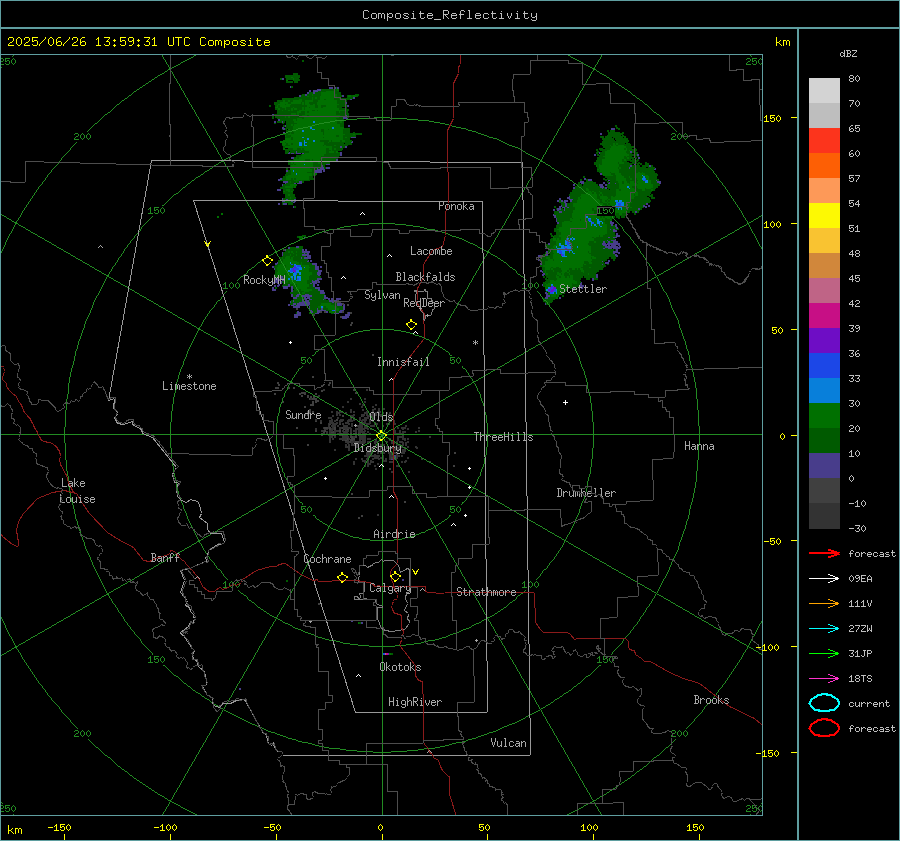This screenshot has width=900, height=841.
Task: Click the Vulcan label
Action: pos(508,743)
